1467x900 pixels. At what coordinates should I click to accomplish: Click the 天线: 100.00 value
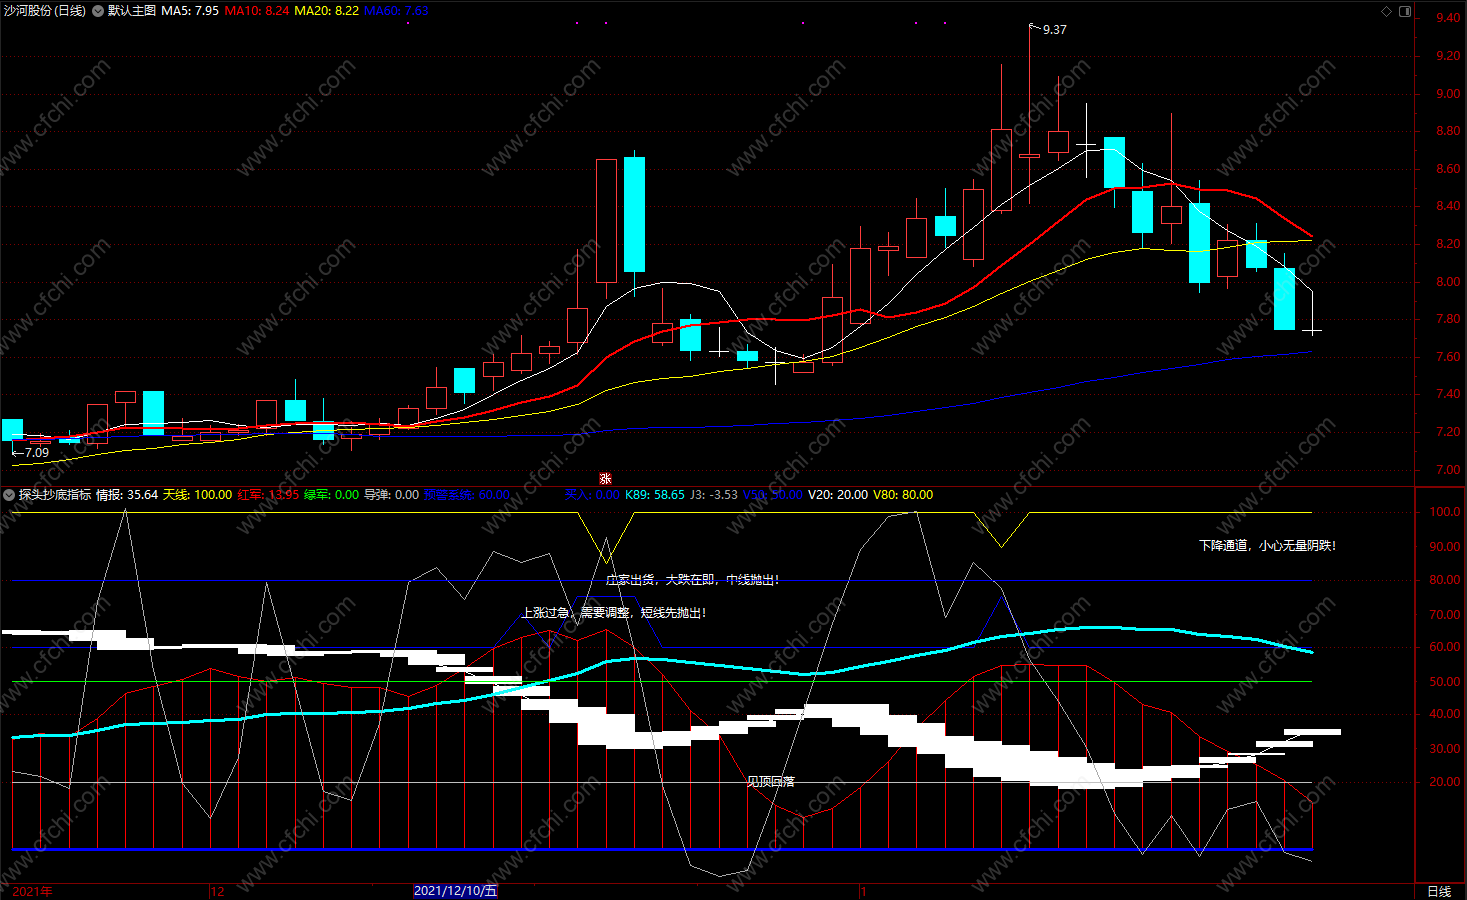click(x=197, y=495)
